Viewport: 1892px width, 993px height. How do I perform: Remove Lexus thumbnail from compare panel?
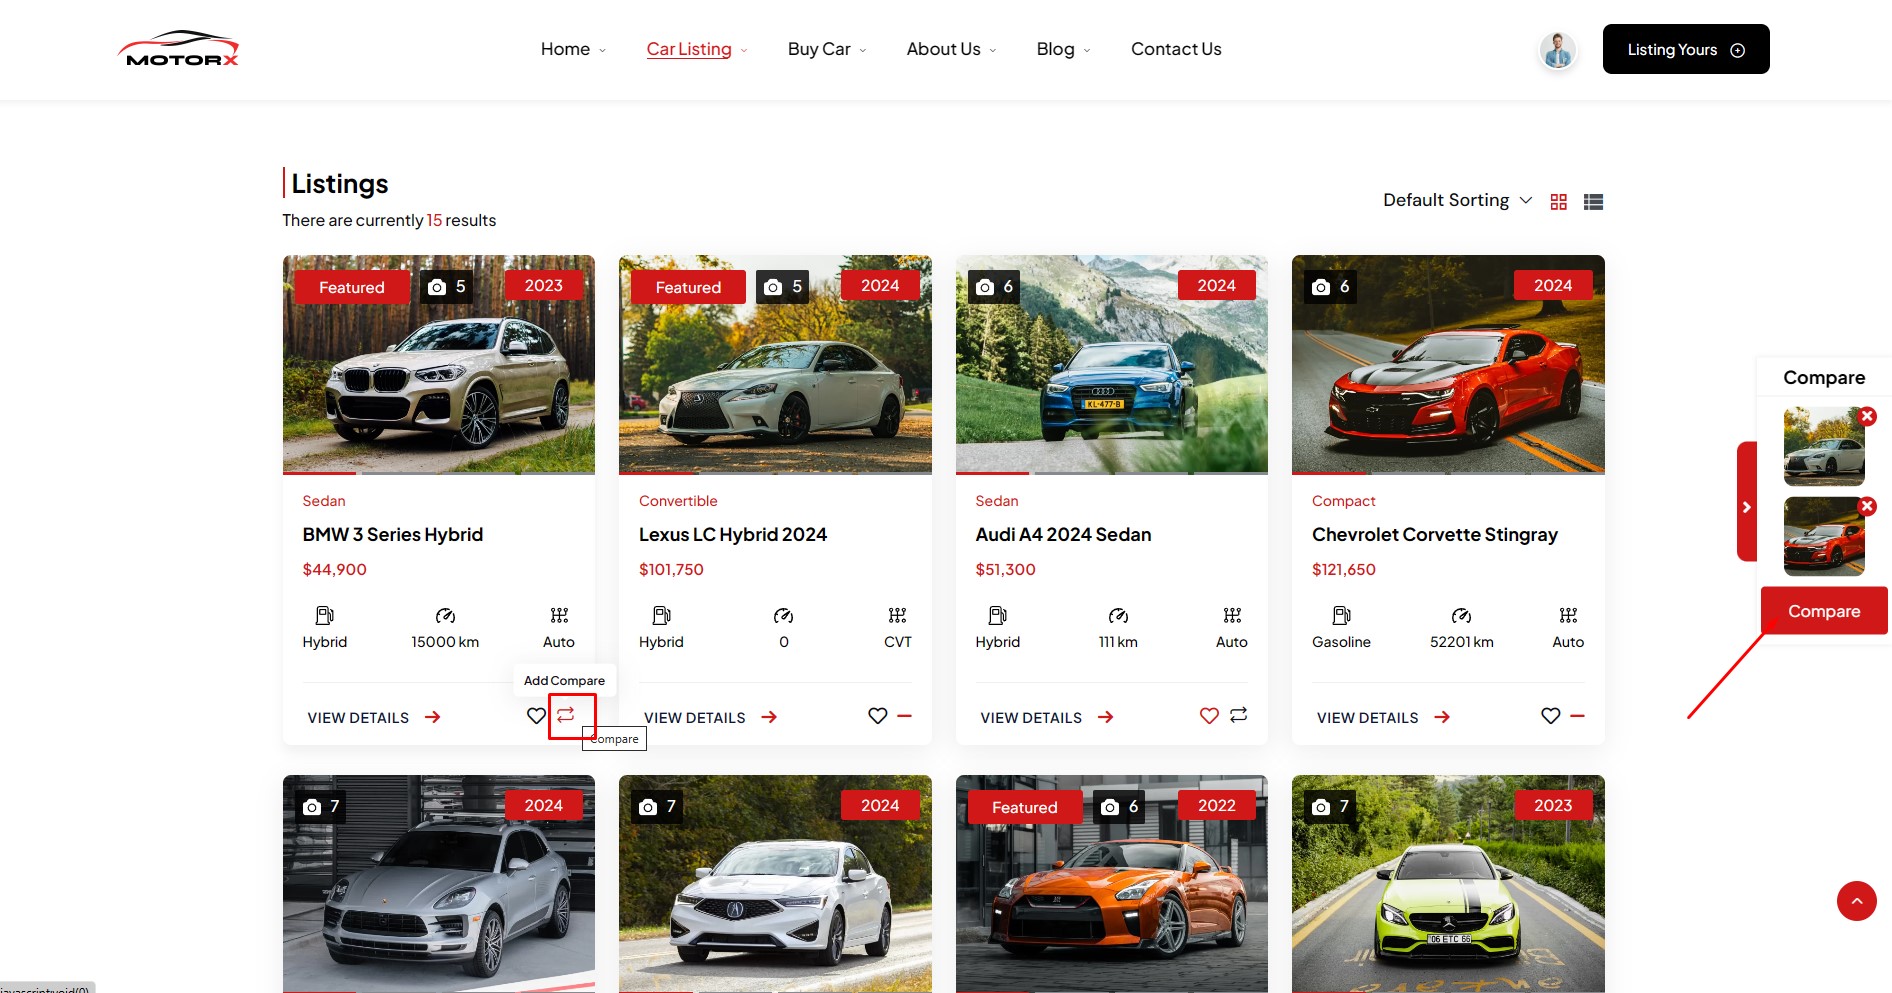tap(1867, 416)
